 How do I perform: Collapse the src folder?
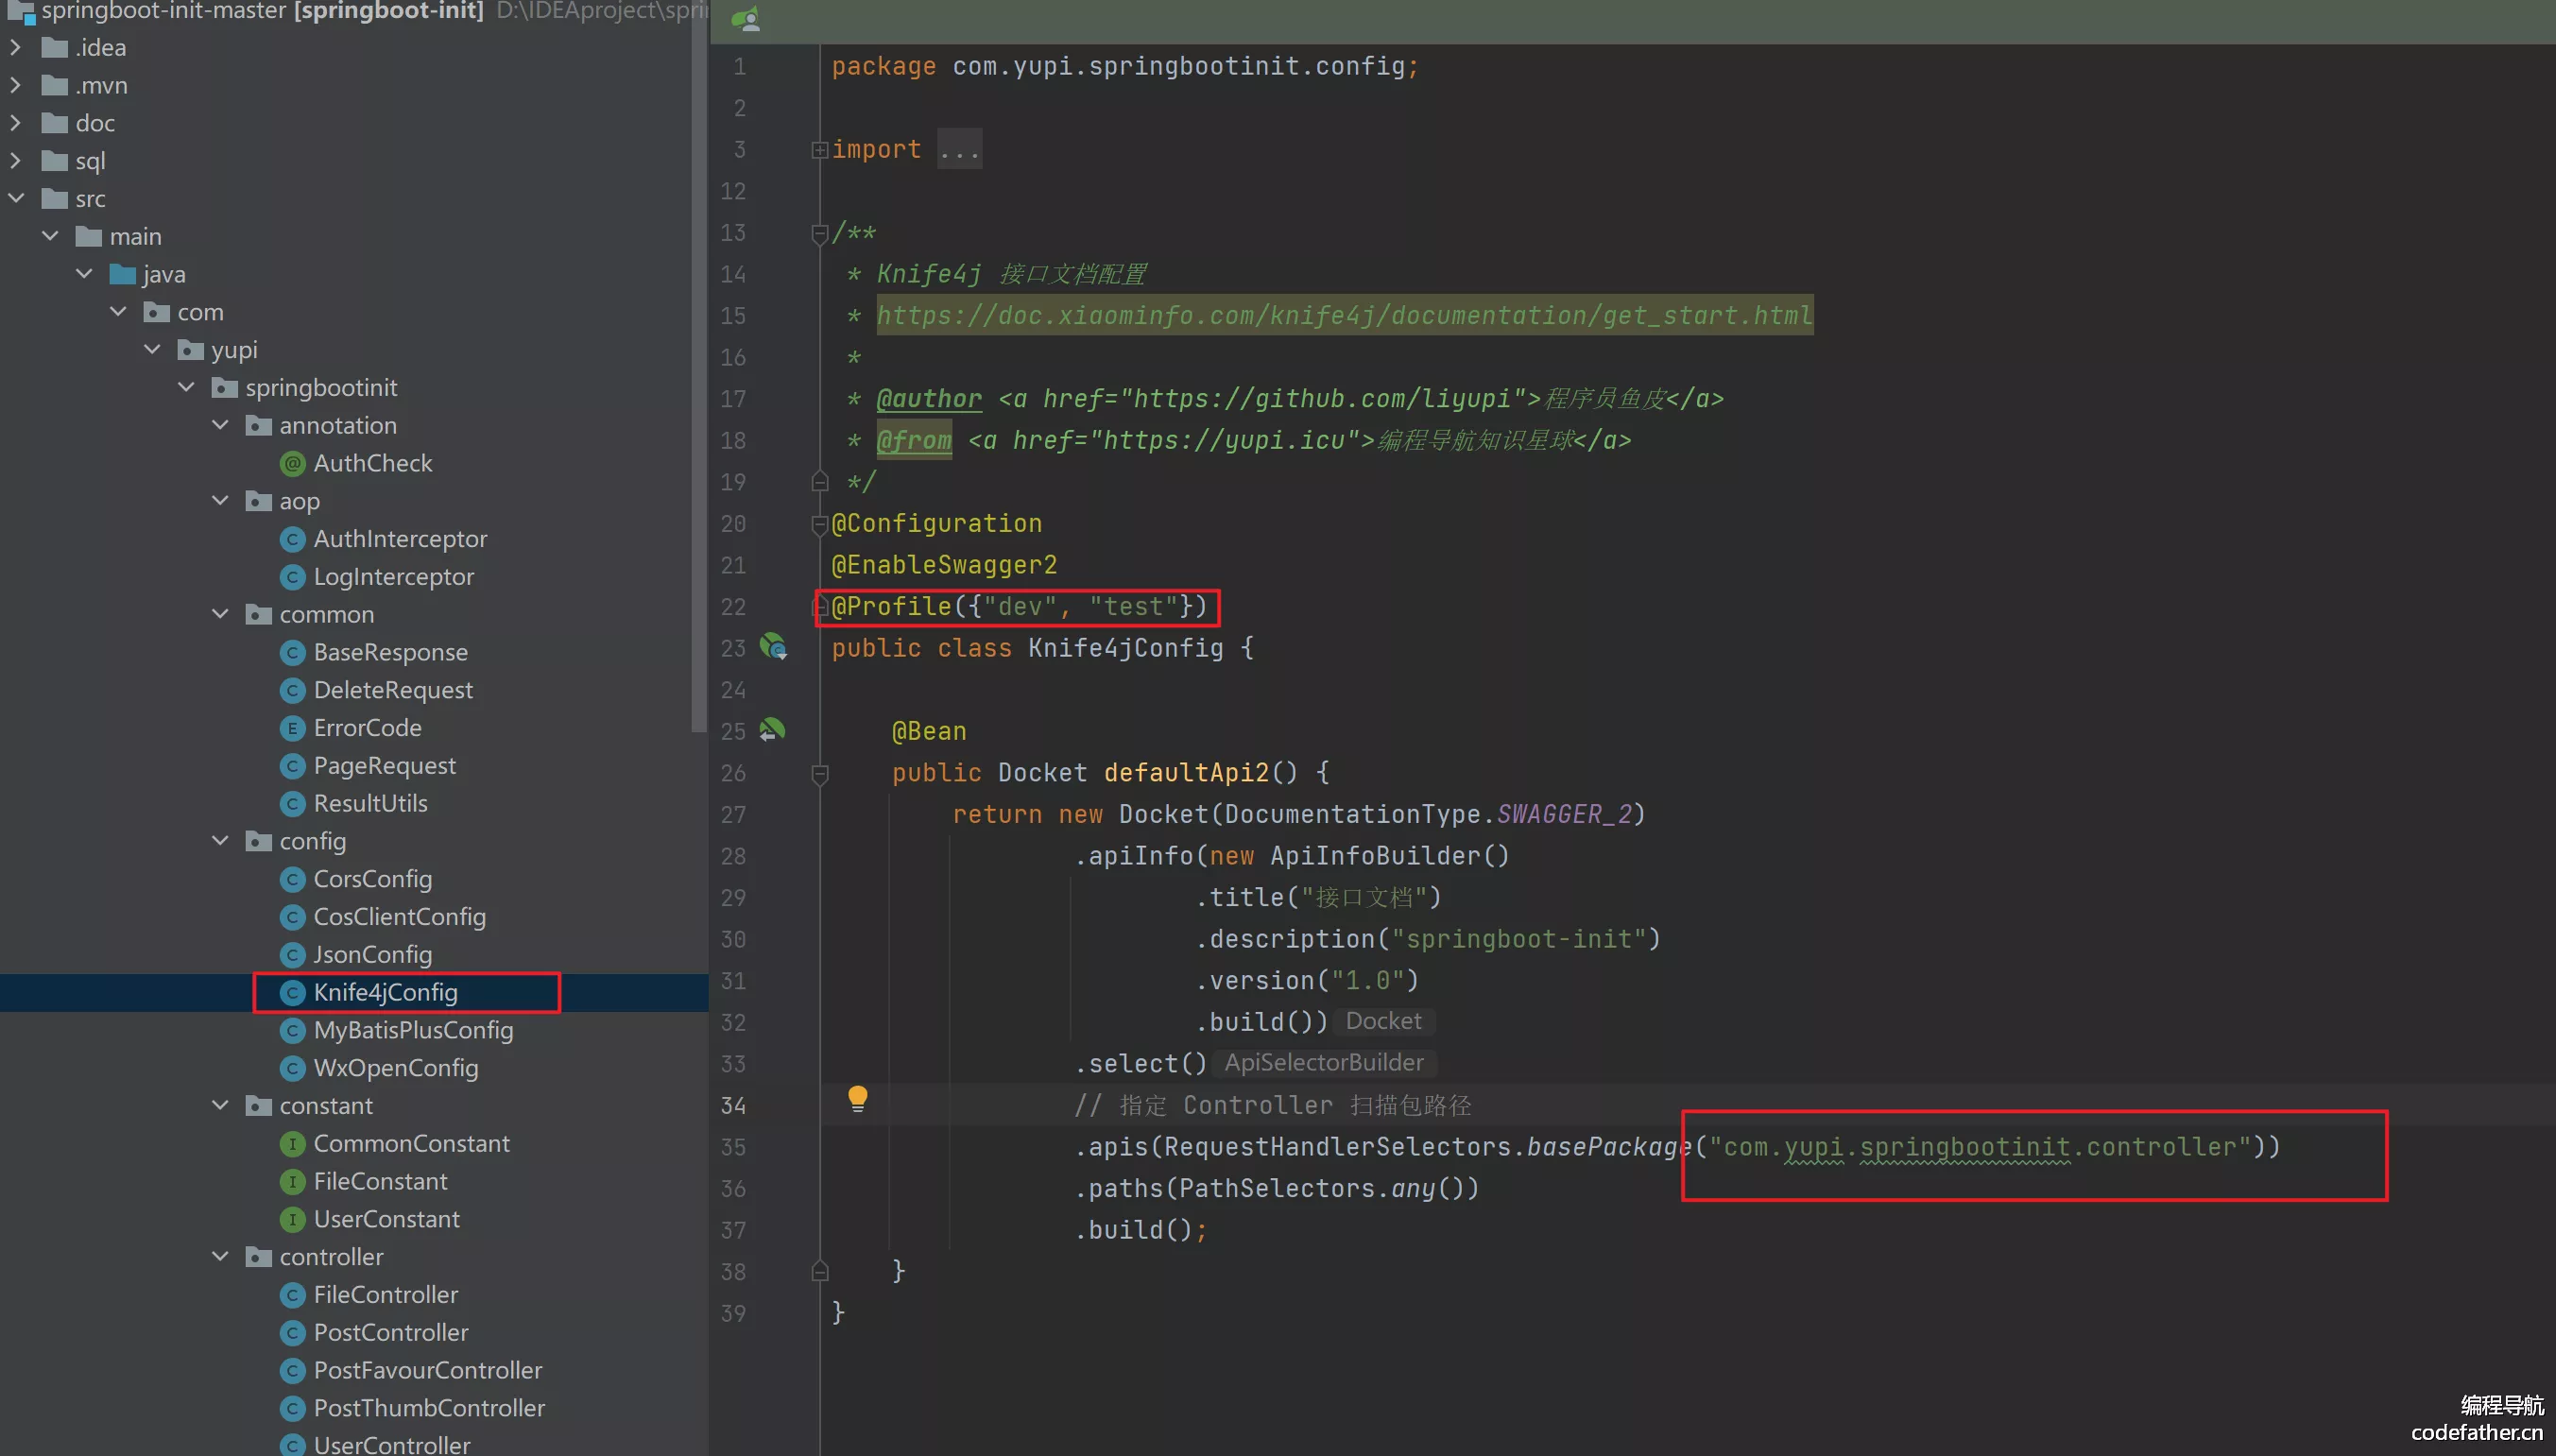pyautogui.click(x=16, y=198)
